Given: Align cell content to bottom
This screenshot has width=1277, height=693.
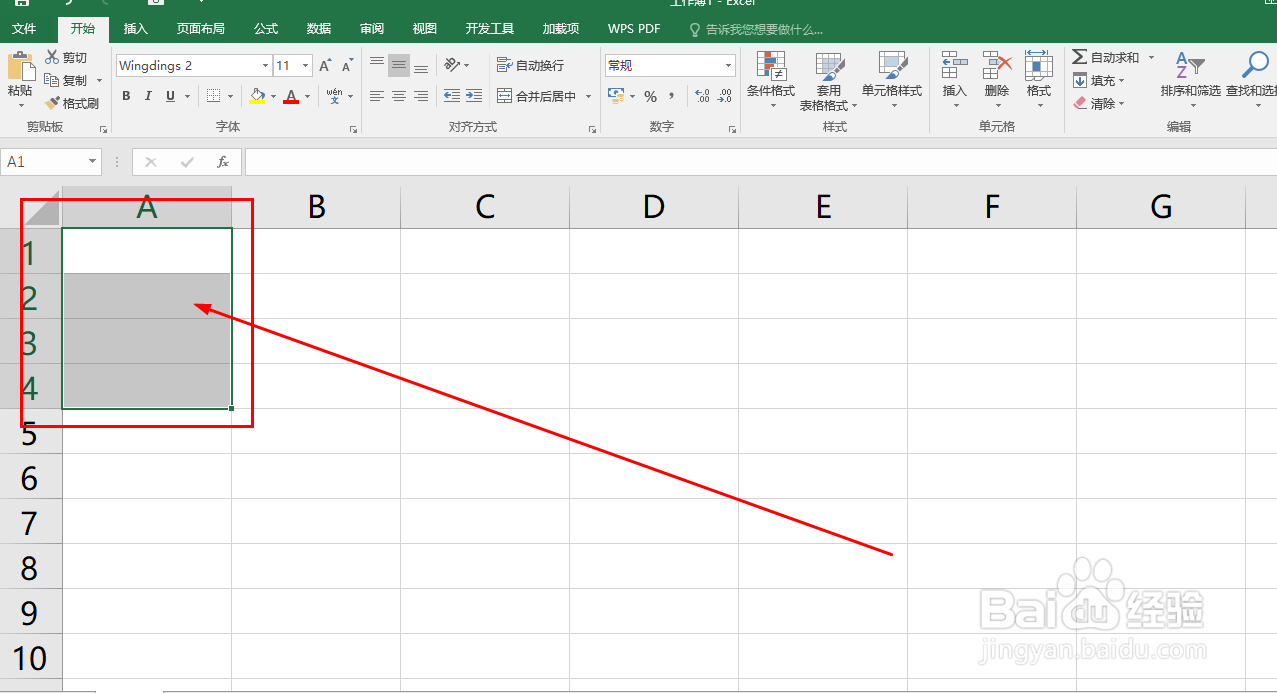Looking at the screenshot, I should pyautogui.click(x=421, y=66).
